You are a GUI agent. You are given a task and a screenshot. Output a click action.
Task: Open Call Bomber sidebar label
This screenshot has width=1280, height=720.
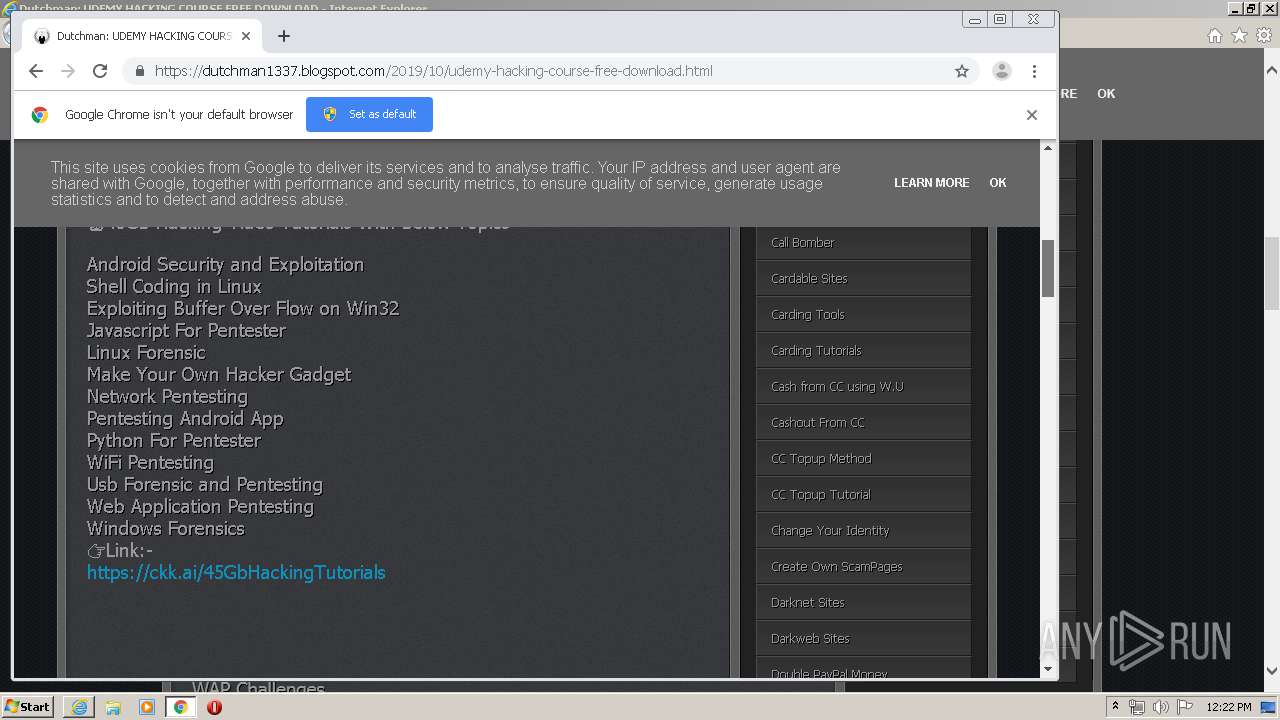point(802,243)
